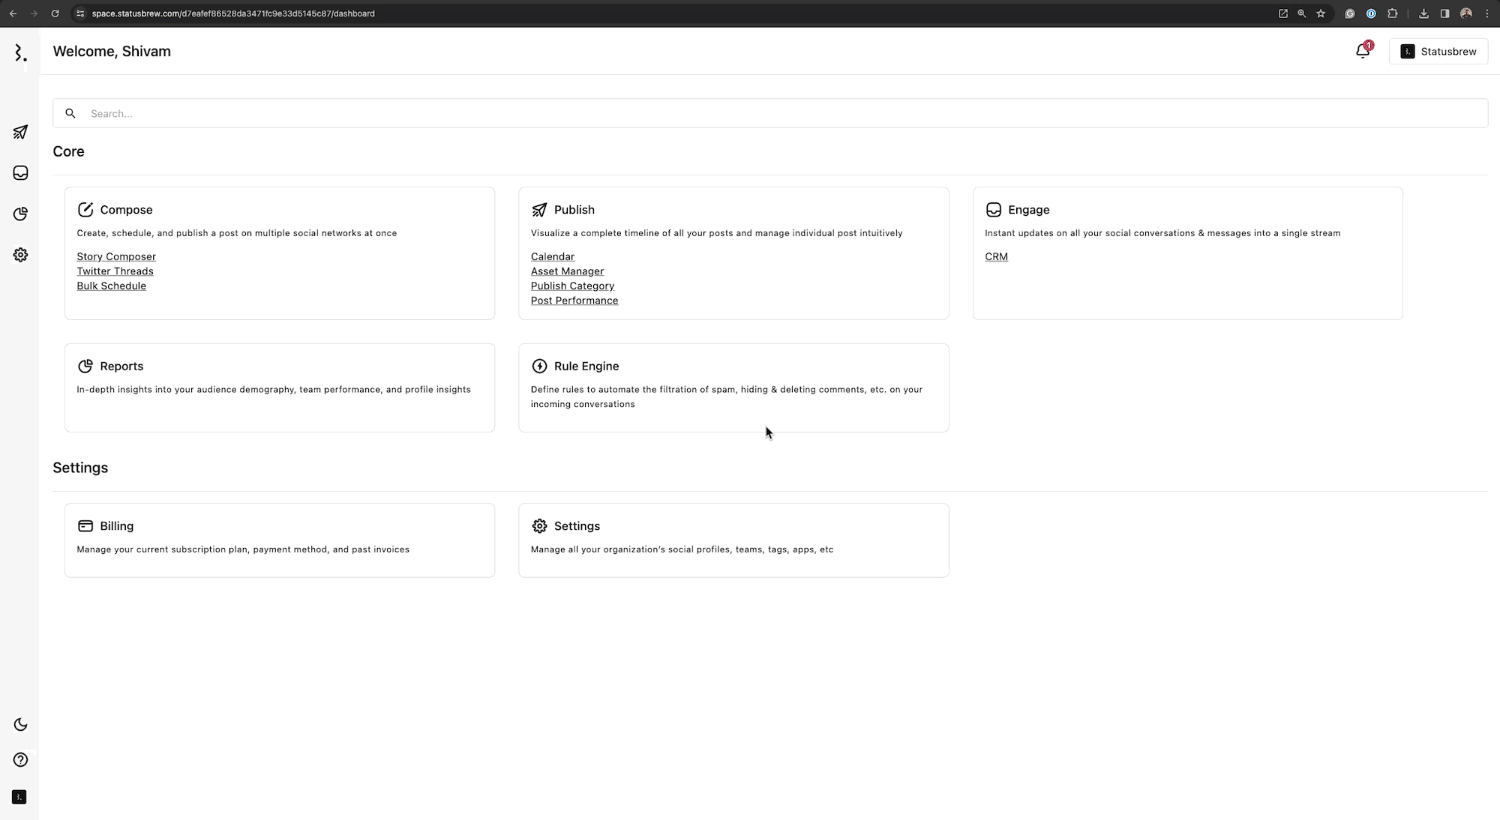Open the Asset Manager link

pyautogui.click(x=567, y=271)
